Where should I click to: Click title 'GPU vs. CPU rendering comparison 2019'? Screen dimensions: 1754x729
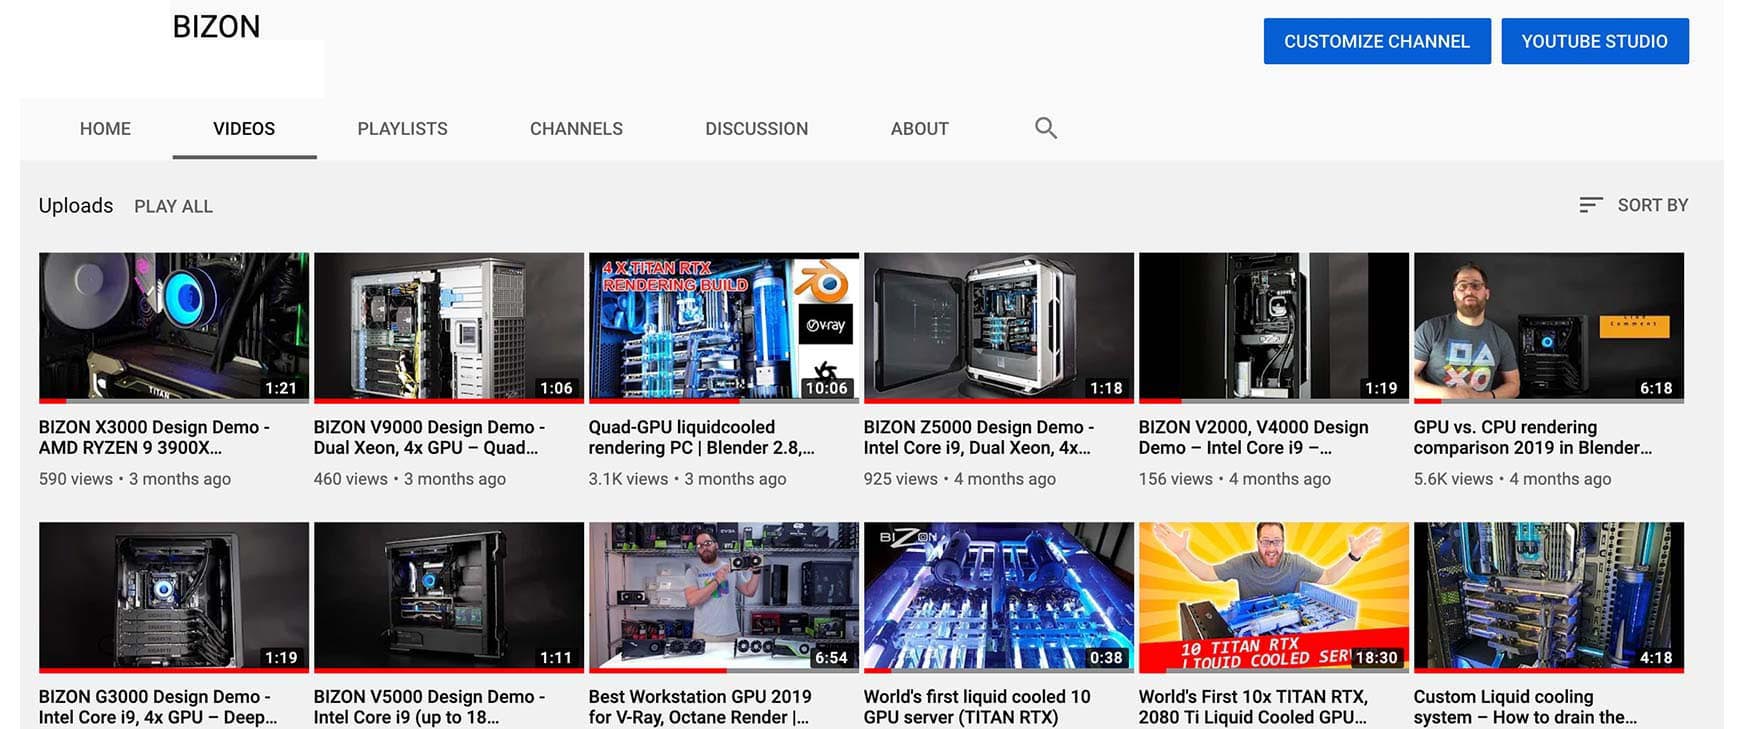point(1533,438)
